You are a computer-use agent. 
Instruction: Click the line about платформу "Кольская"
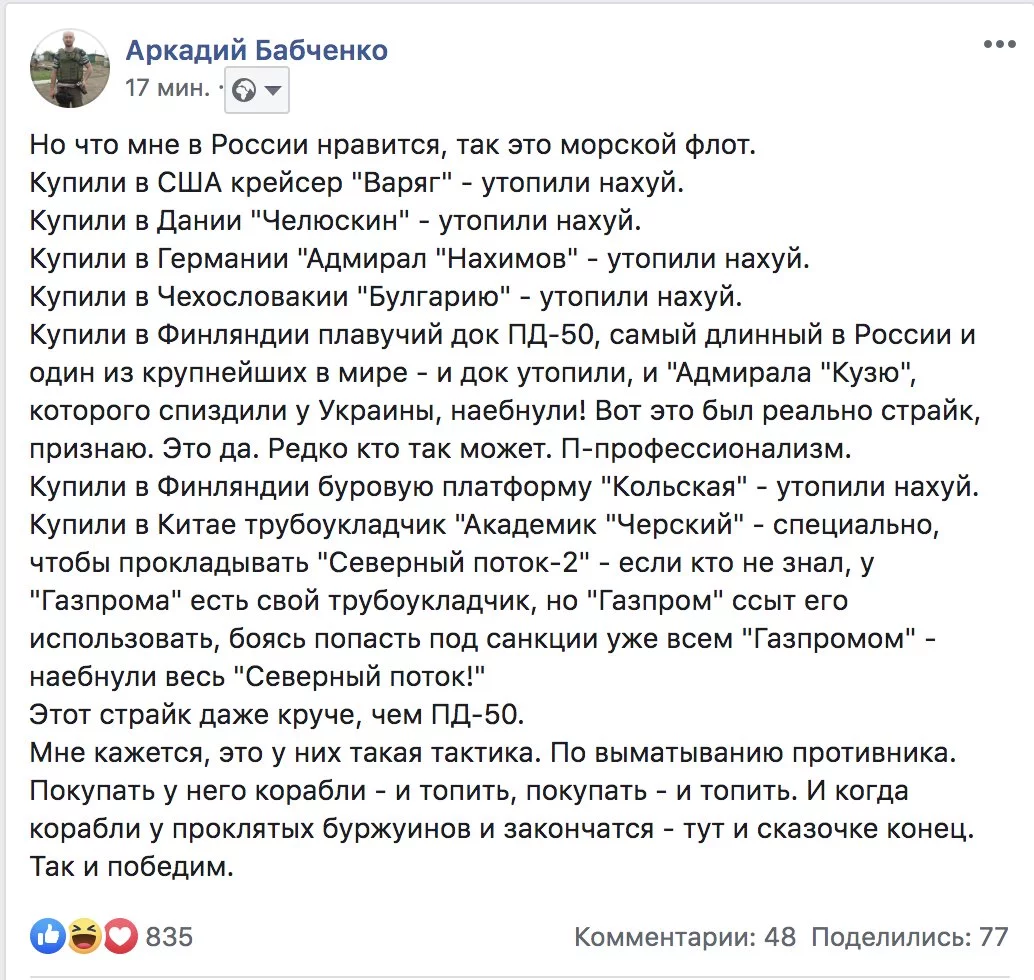(504, 487)
